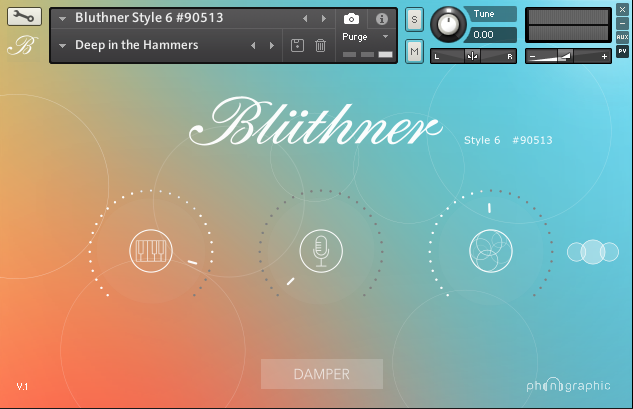Go to previous instrument arrow
This screenshot has width=633, height=409.
tap(305, 19)
